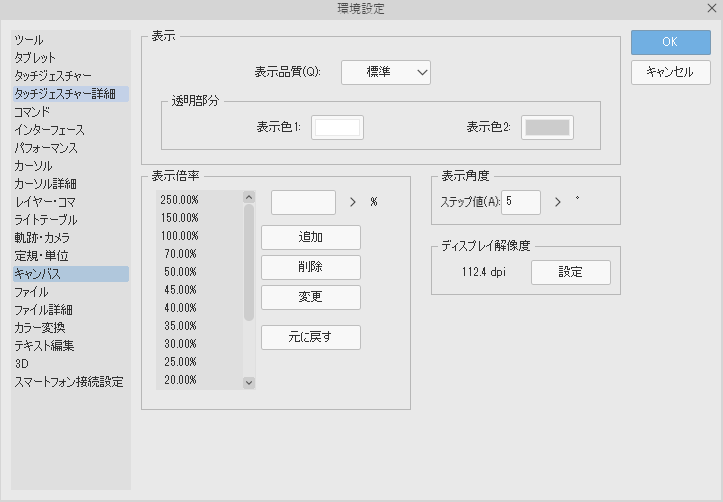Image resolution: width=723 pixels, height=502 pixels.
Task: Select タッチジェスチャー in the category list
Action: point(71,76)
